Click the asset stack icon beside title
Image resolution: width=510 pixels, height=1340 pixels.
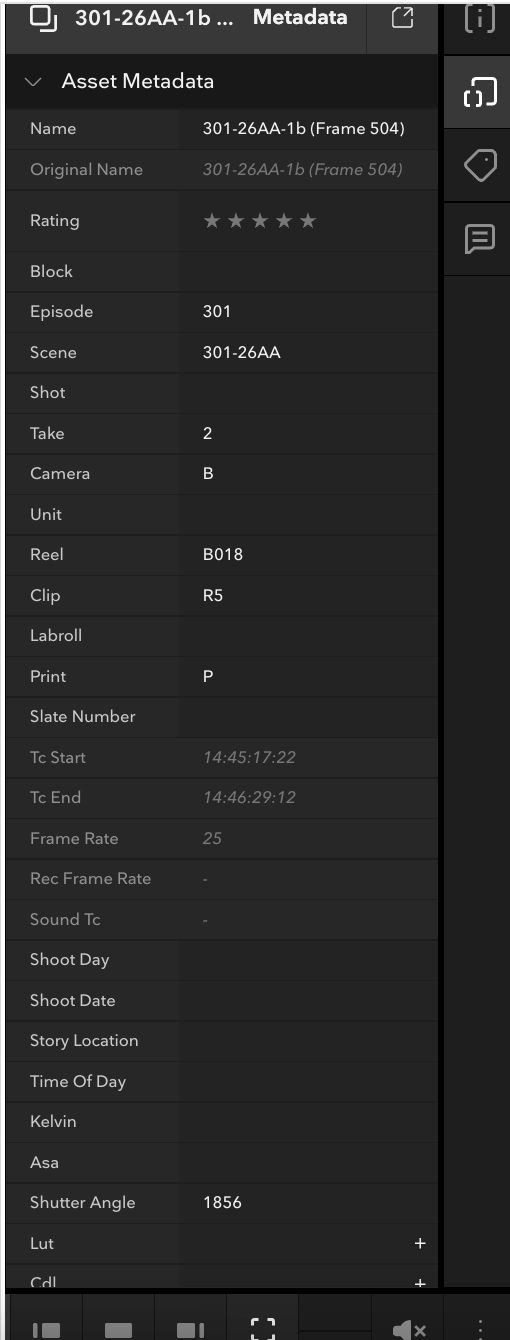43,17
